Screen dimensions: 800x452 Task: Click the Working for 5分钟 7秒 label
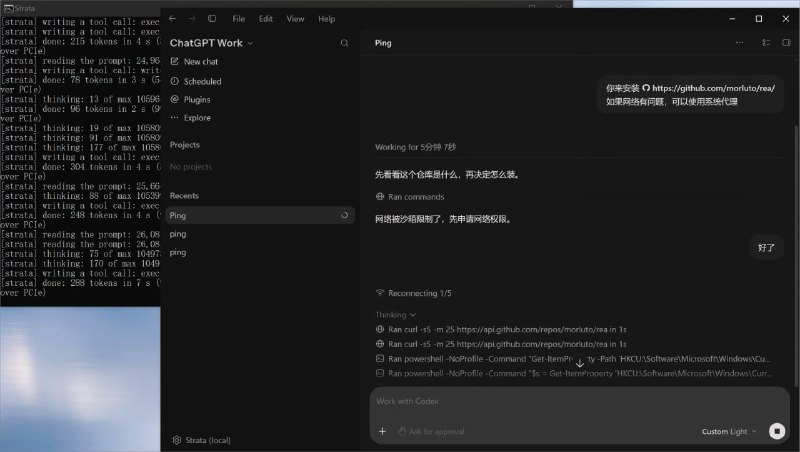point(415,147)
